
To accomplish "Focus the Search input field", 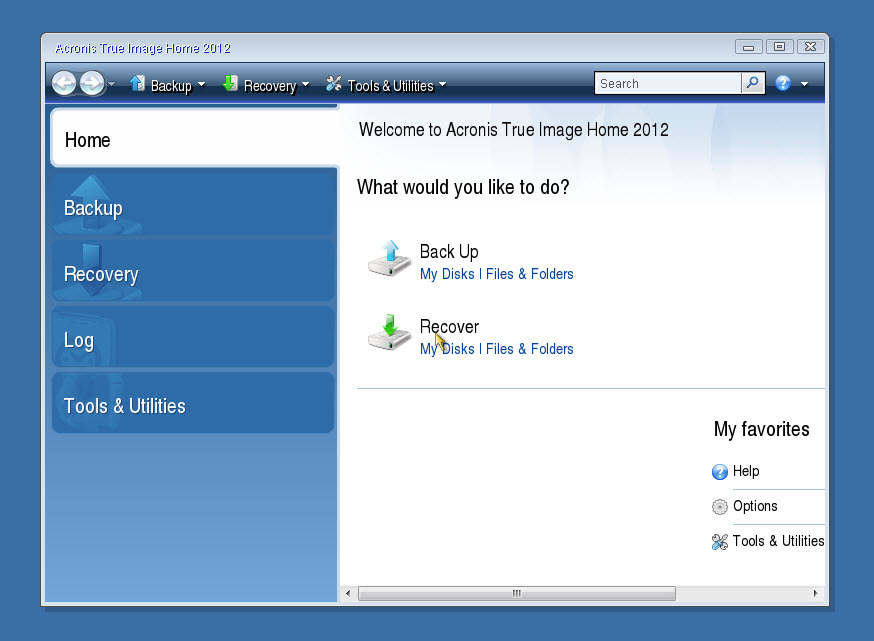I will [x=668, y=83].
